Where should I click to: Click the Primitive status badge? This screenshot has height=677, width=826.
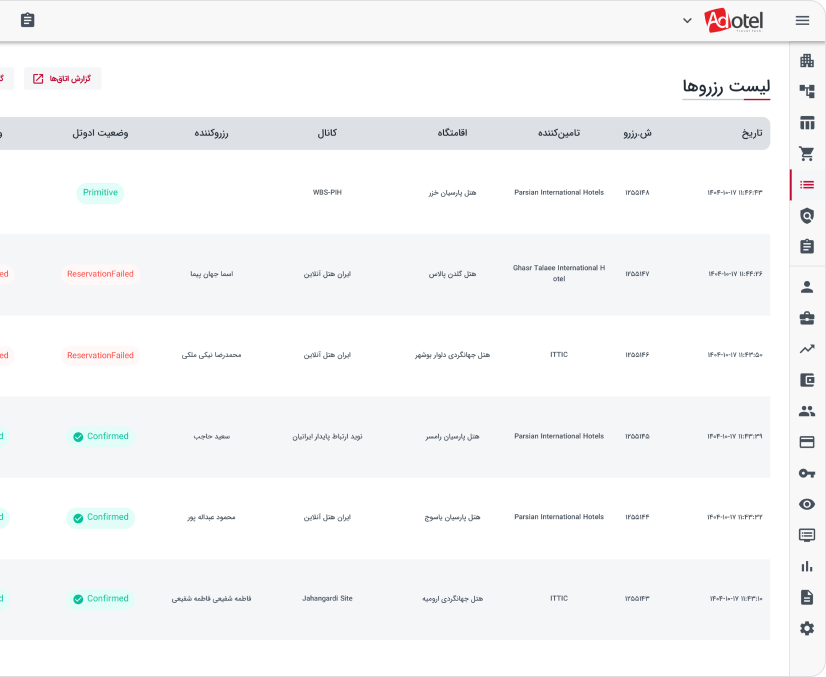coord(100,192)
